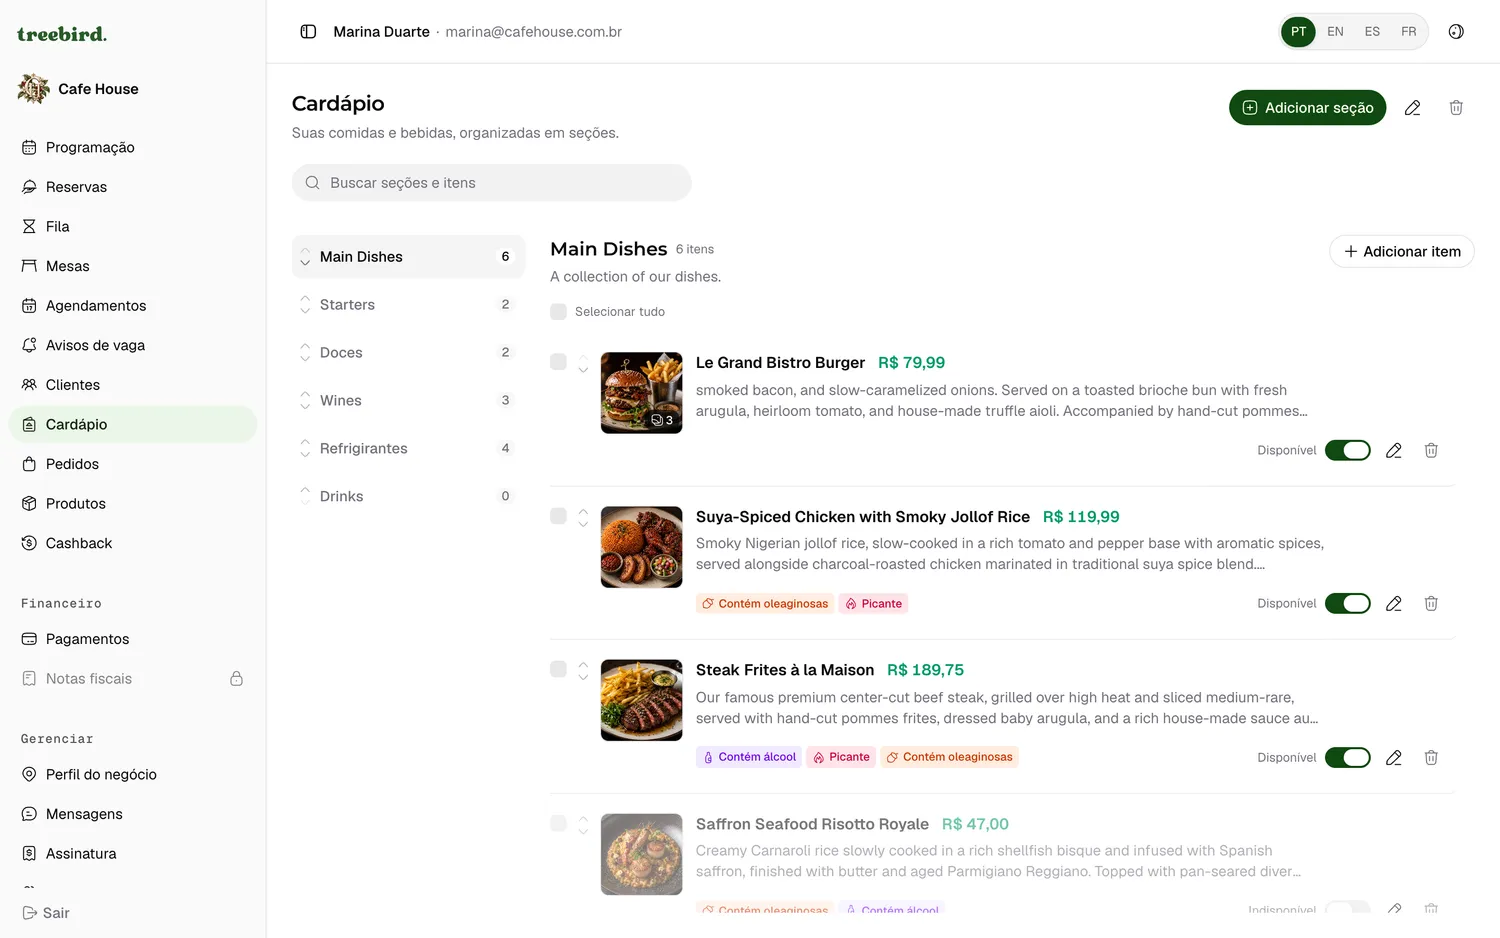Click the pencil icon next to Adicionar seção

coord(1412,108)
